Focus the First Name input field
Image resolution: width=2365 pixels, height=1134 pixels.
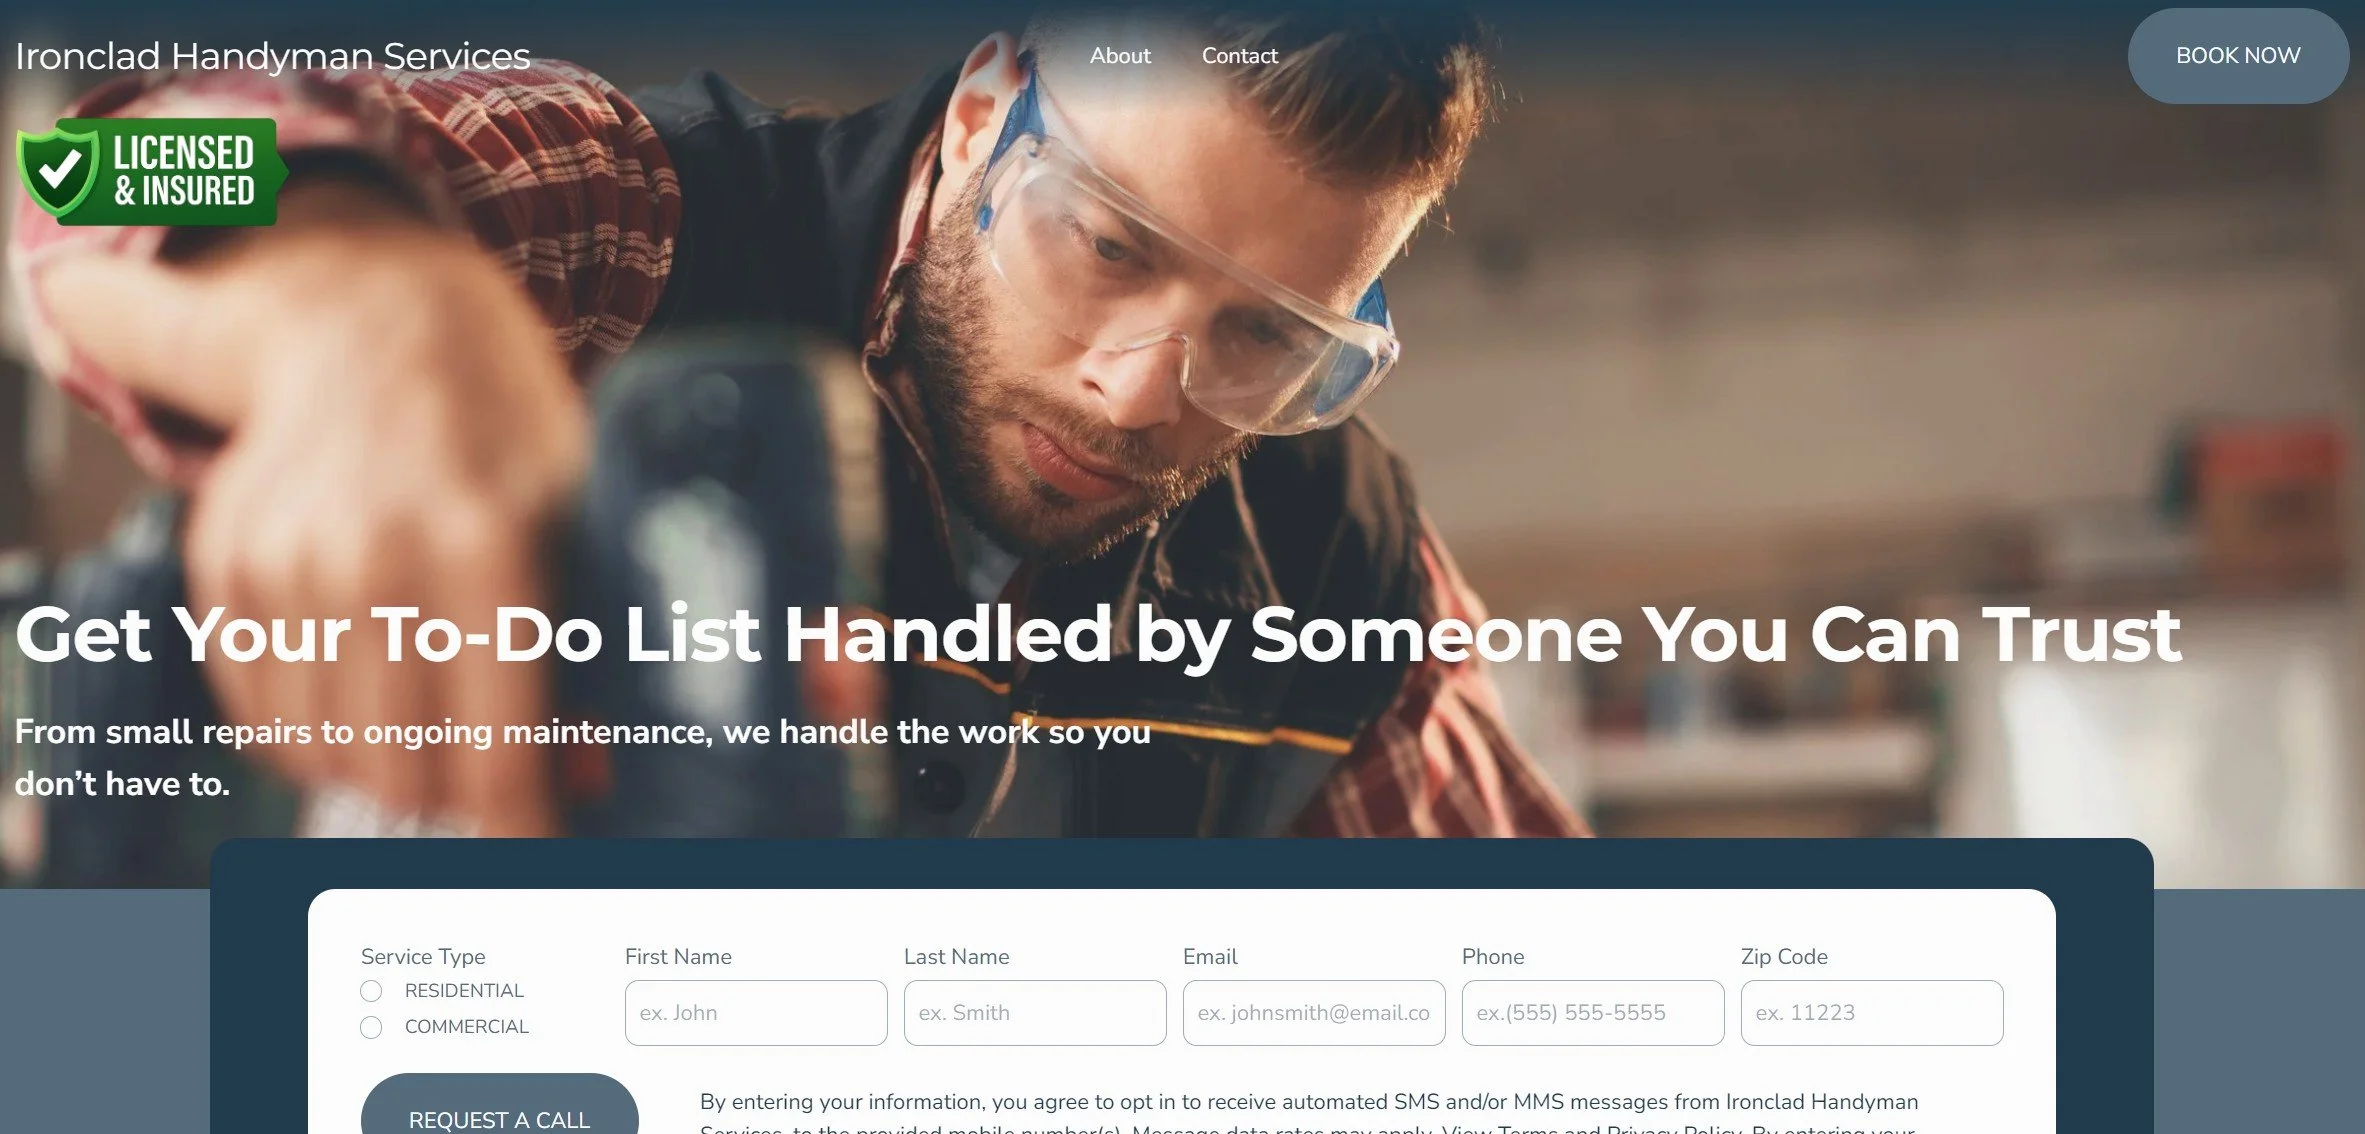coord(756,1013)
